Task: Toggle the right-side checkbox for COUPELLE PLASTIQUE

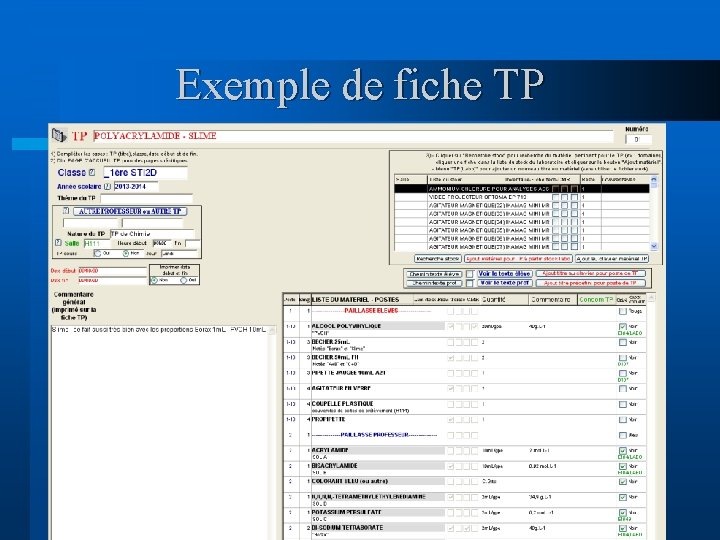Action: [x=623, y=404]
